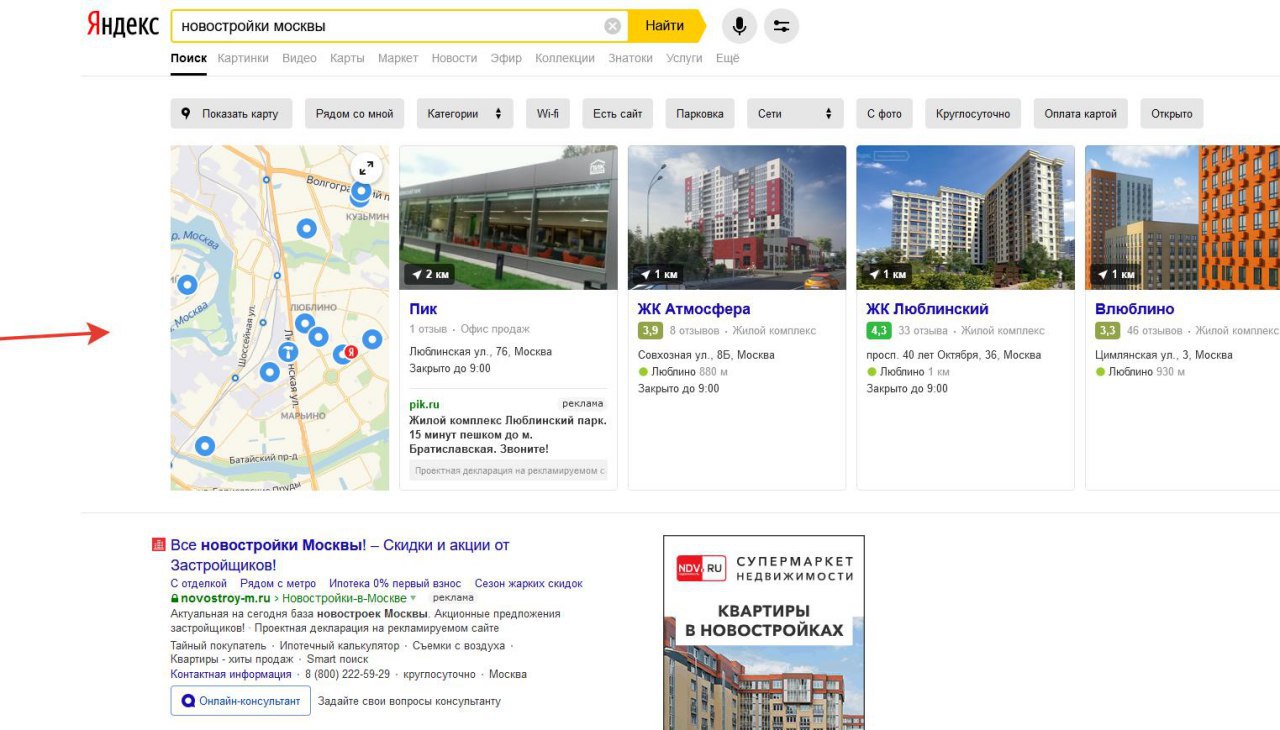The width and height of the screenshot is (1280, 730).
Task: Open the Карты tab
Action: 347,58
